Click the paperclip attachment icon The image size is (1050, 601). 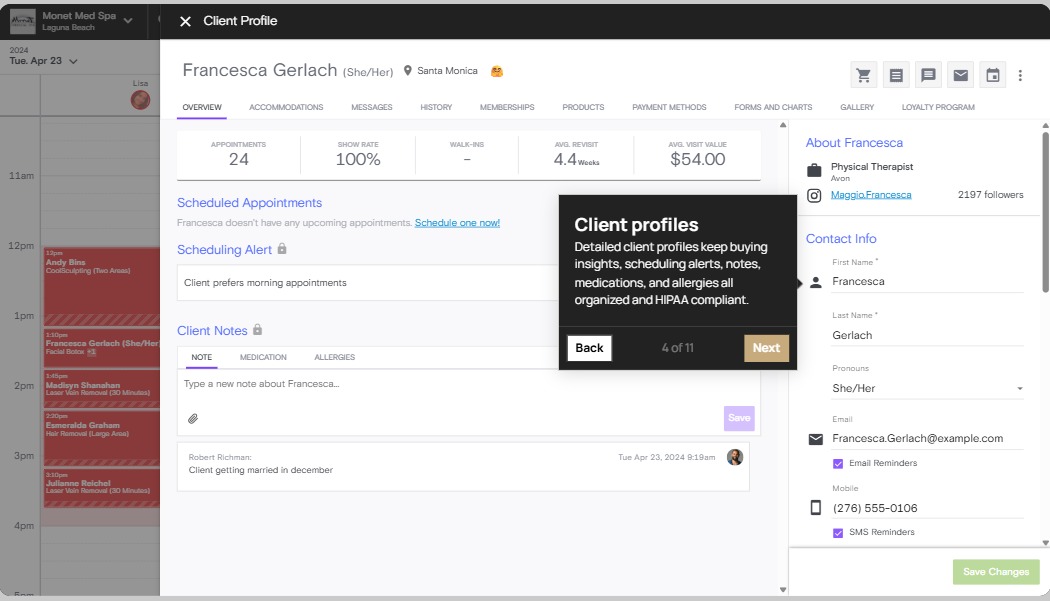click(x=193, y=418)
